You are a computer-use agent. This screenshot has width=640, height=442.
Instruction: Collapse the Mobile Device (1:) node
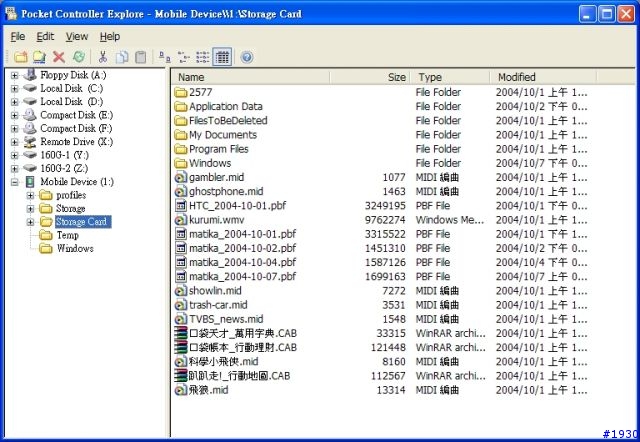pyautogui.click(x=15, y=182)
